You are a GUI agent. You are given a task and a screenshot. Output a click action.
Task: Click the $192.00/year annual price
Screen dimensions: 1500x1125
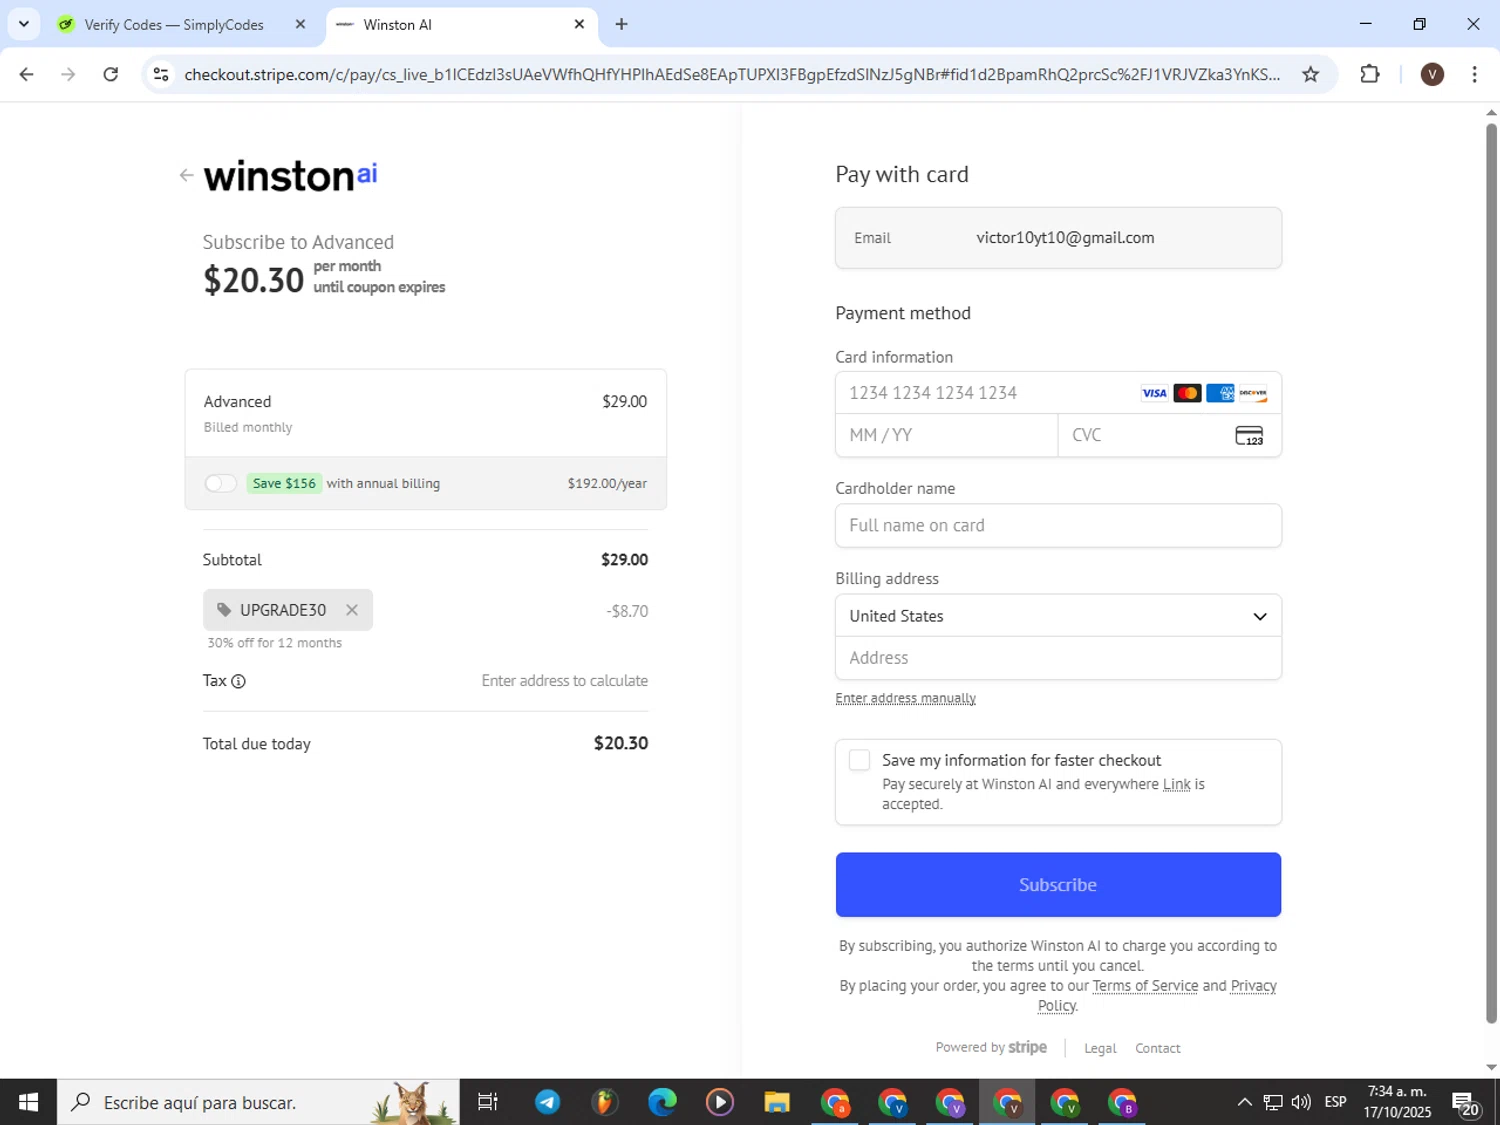[607, 484]
